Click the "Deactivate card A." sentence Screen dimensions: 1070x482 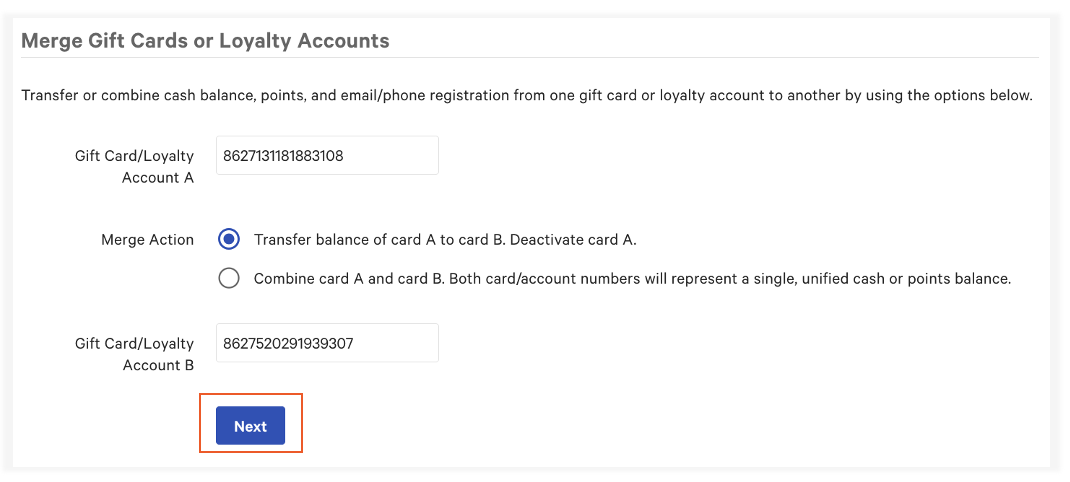click(x=579, y=240)
